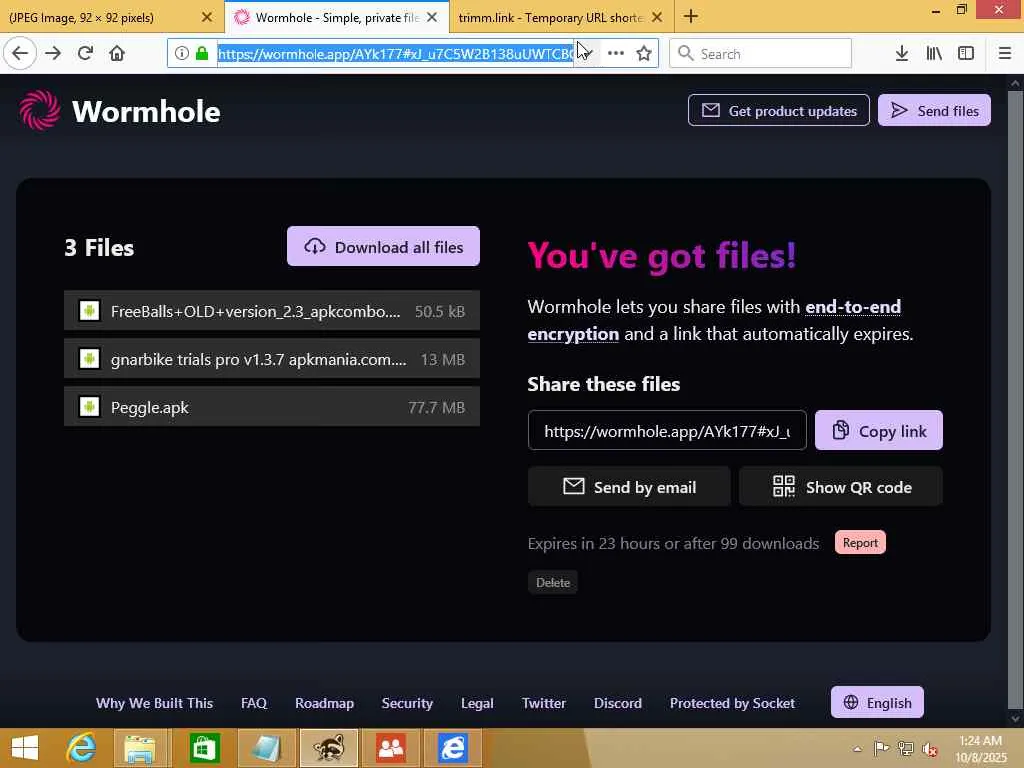
Task: Open the Discord footer link
Action: (618, 703)
